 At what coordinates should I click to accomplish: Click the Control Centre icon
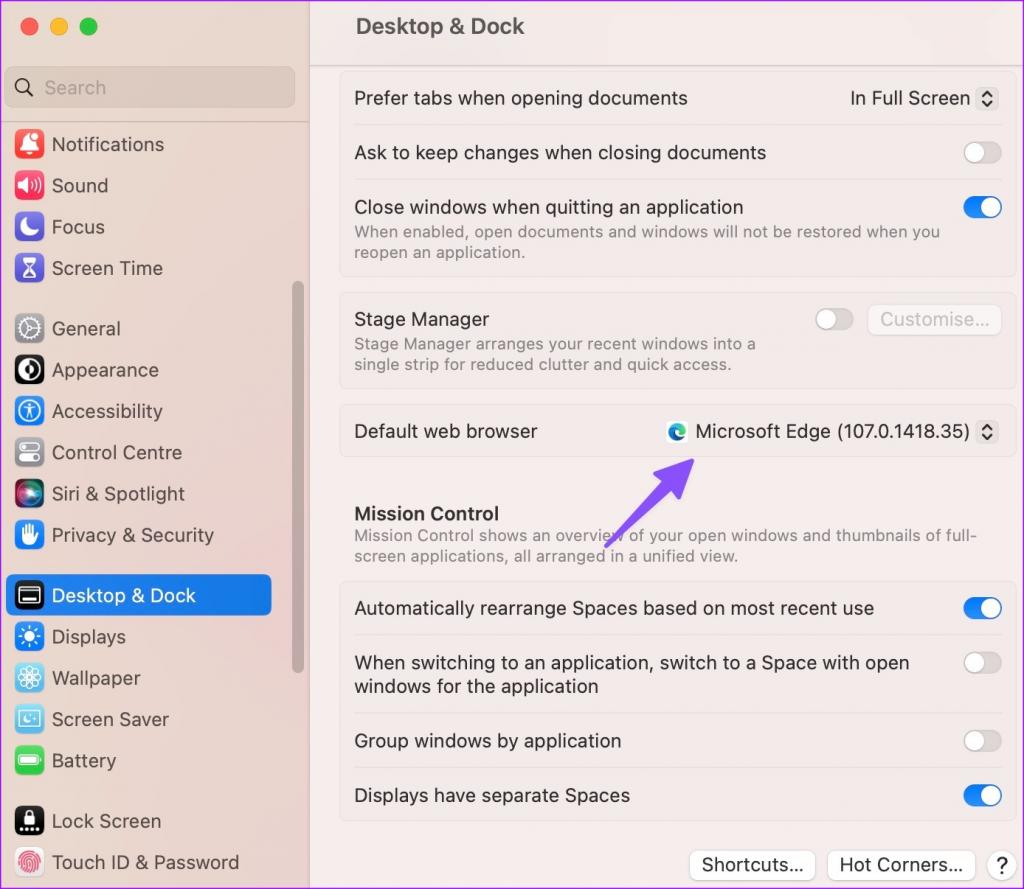pyautogui.click(x=29, y=452)
